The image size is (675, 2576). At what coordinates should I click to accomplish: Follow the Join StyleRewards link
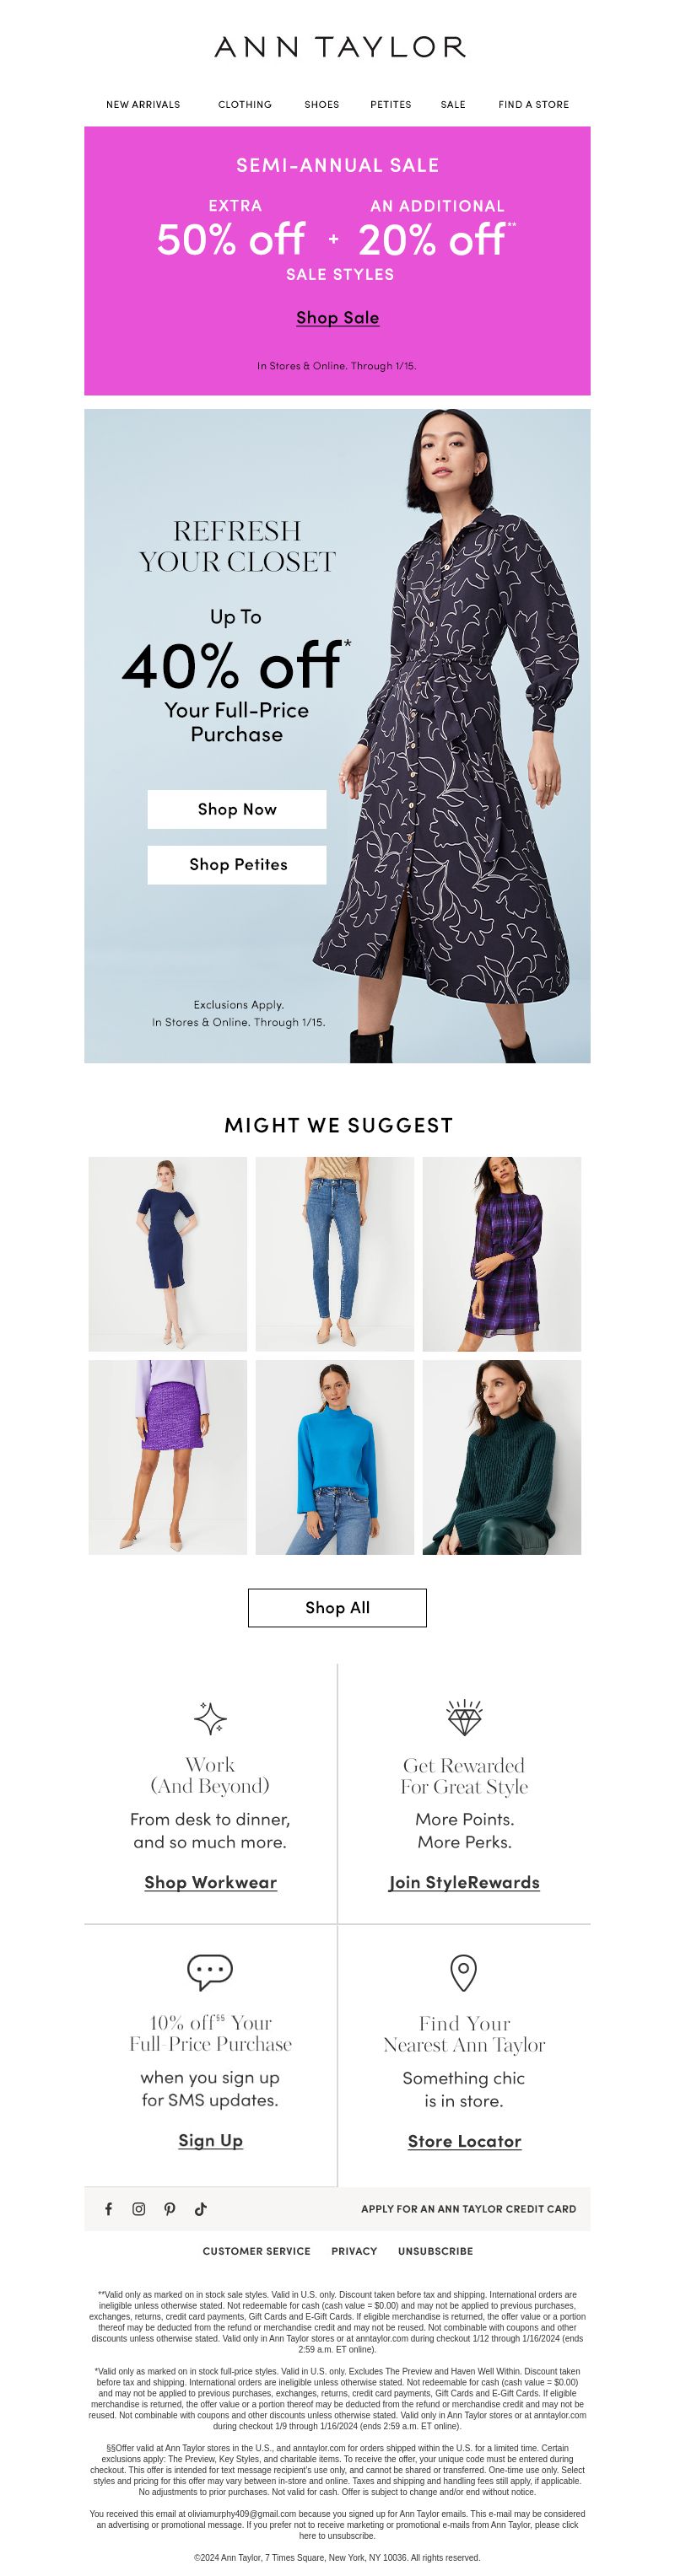464,1882
